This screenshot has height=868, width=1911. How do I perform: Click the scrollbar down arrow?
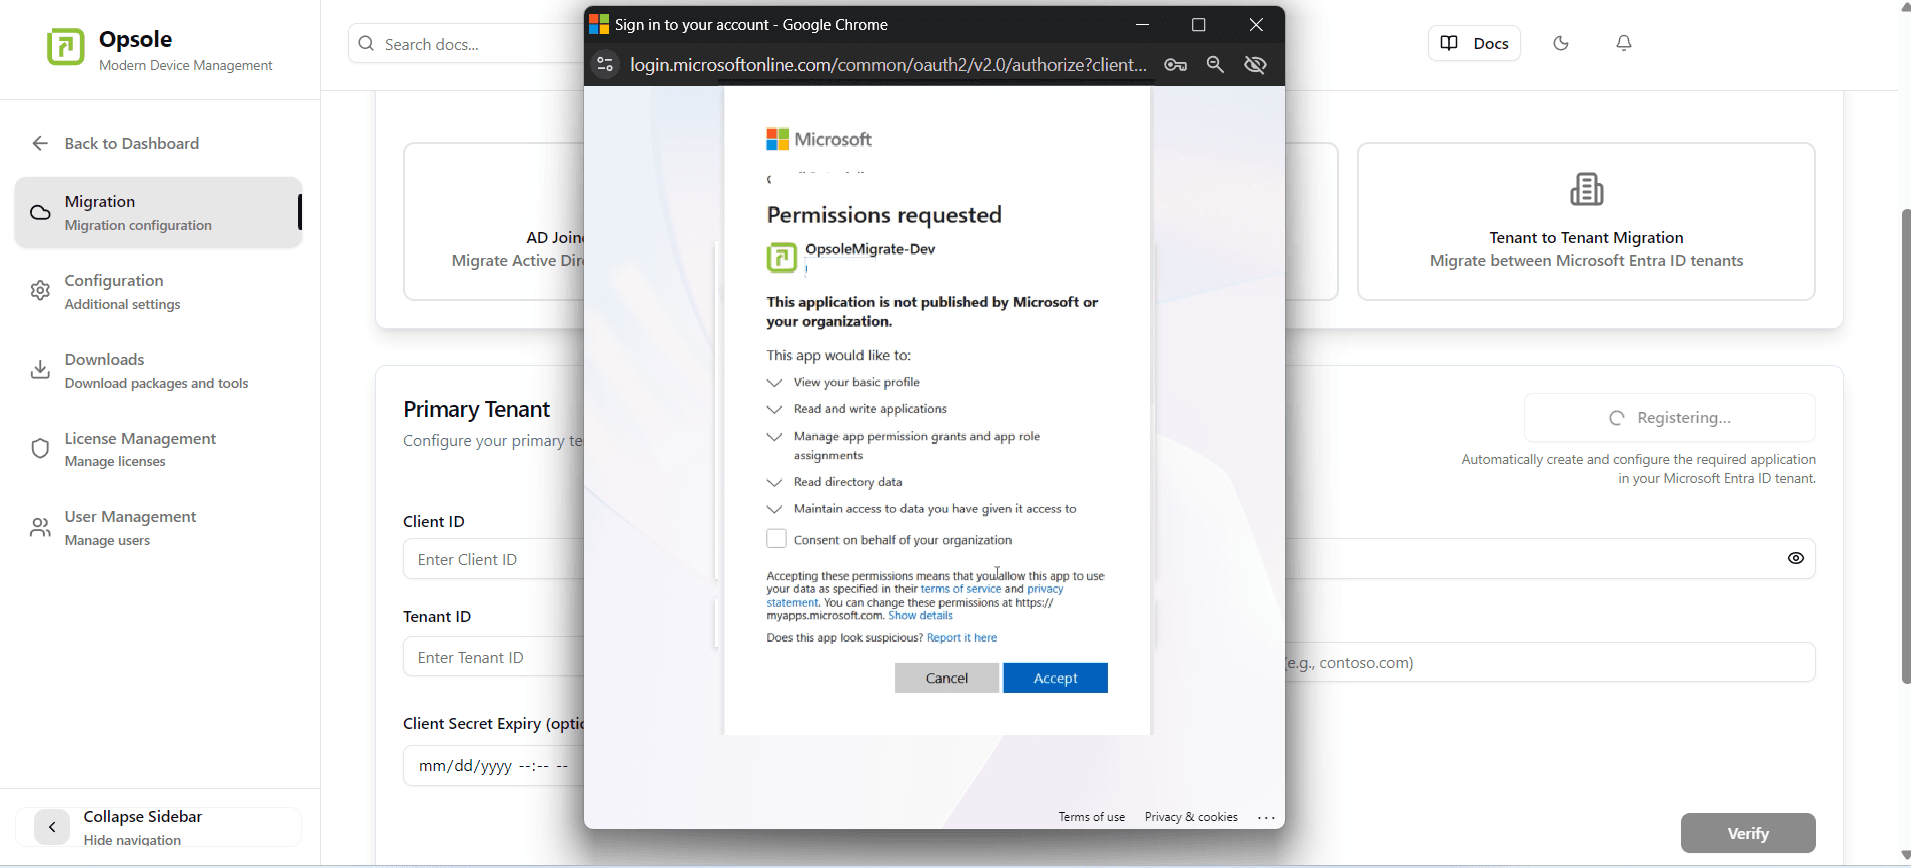click(x=1904, y=856)
